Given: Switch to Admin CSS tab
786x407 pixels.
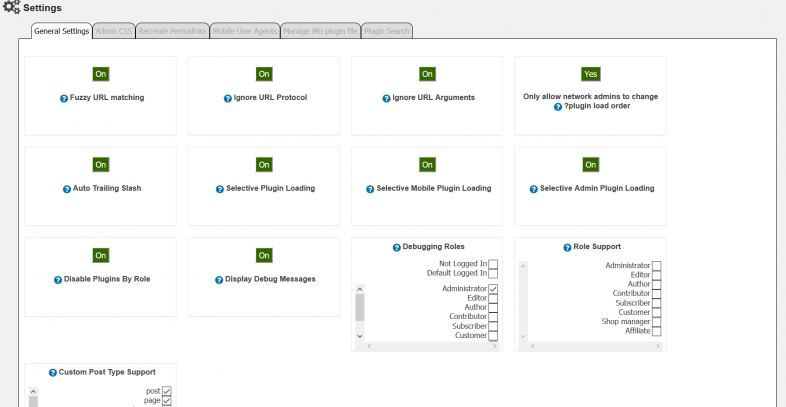Looking at the screenshot, I should click(114, 31).
